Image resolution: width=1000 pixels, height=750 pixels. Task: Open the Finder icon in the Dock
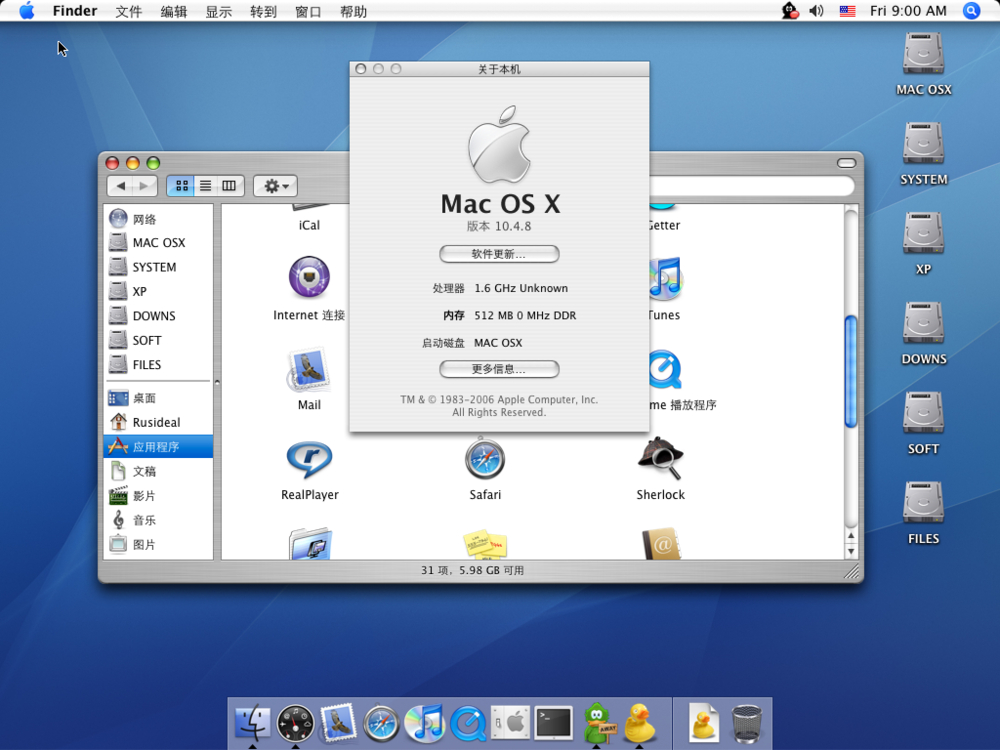click(x=253, y=723)
